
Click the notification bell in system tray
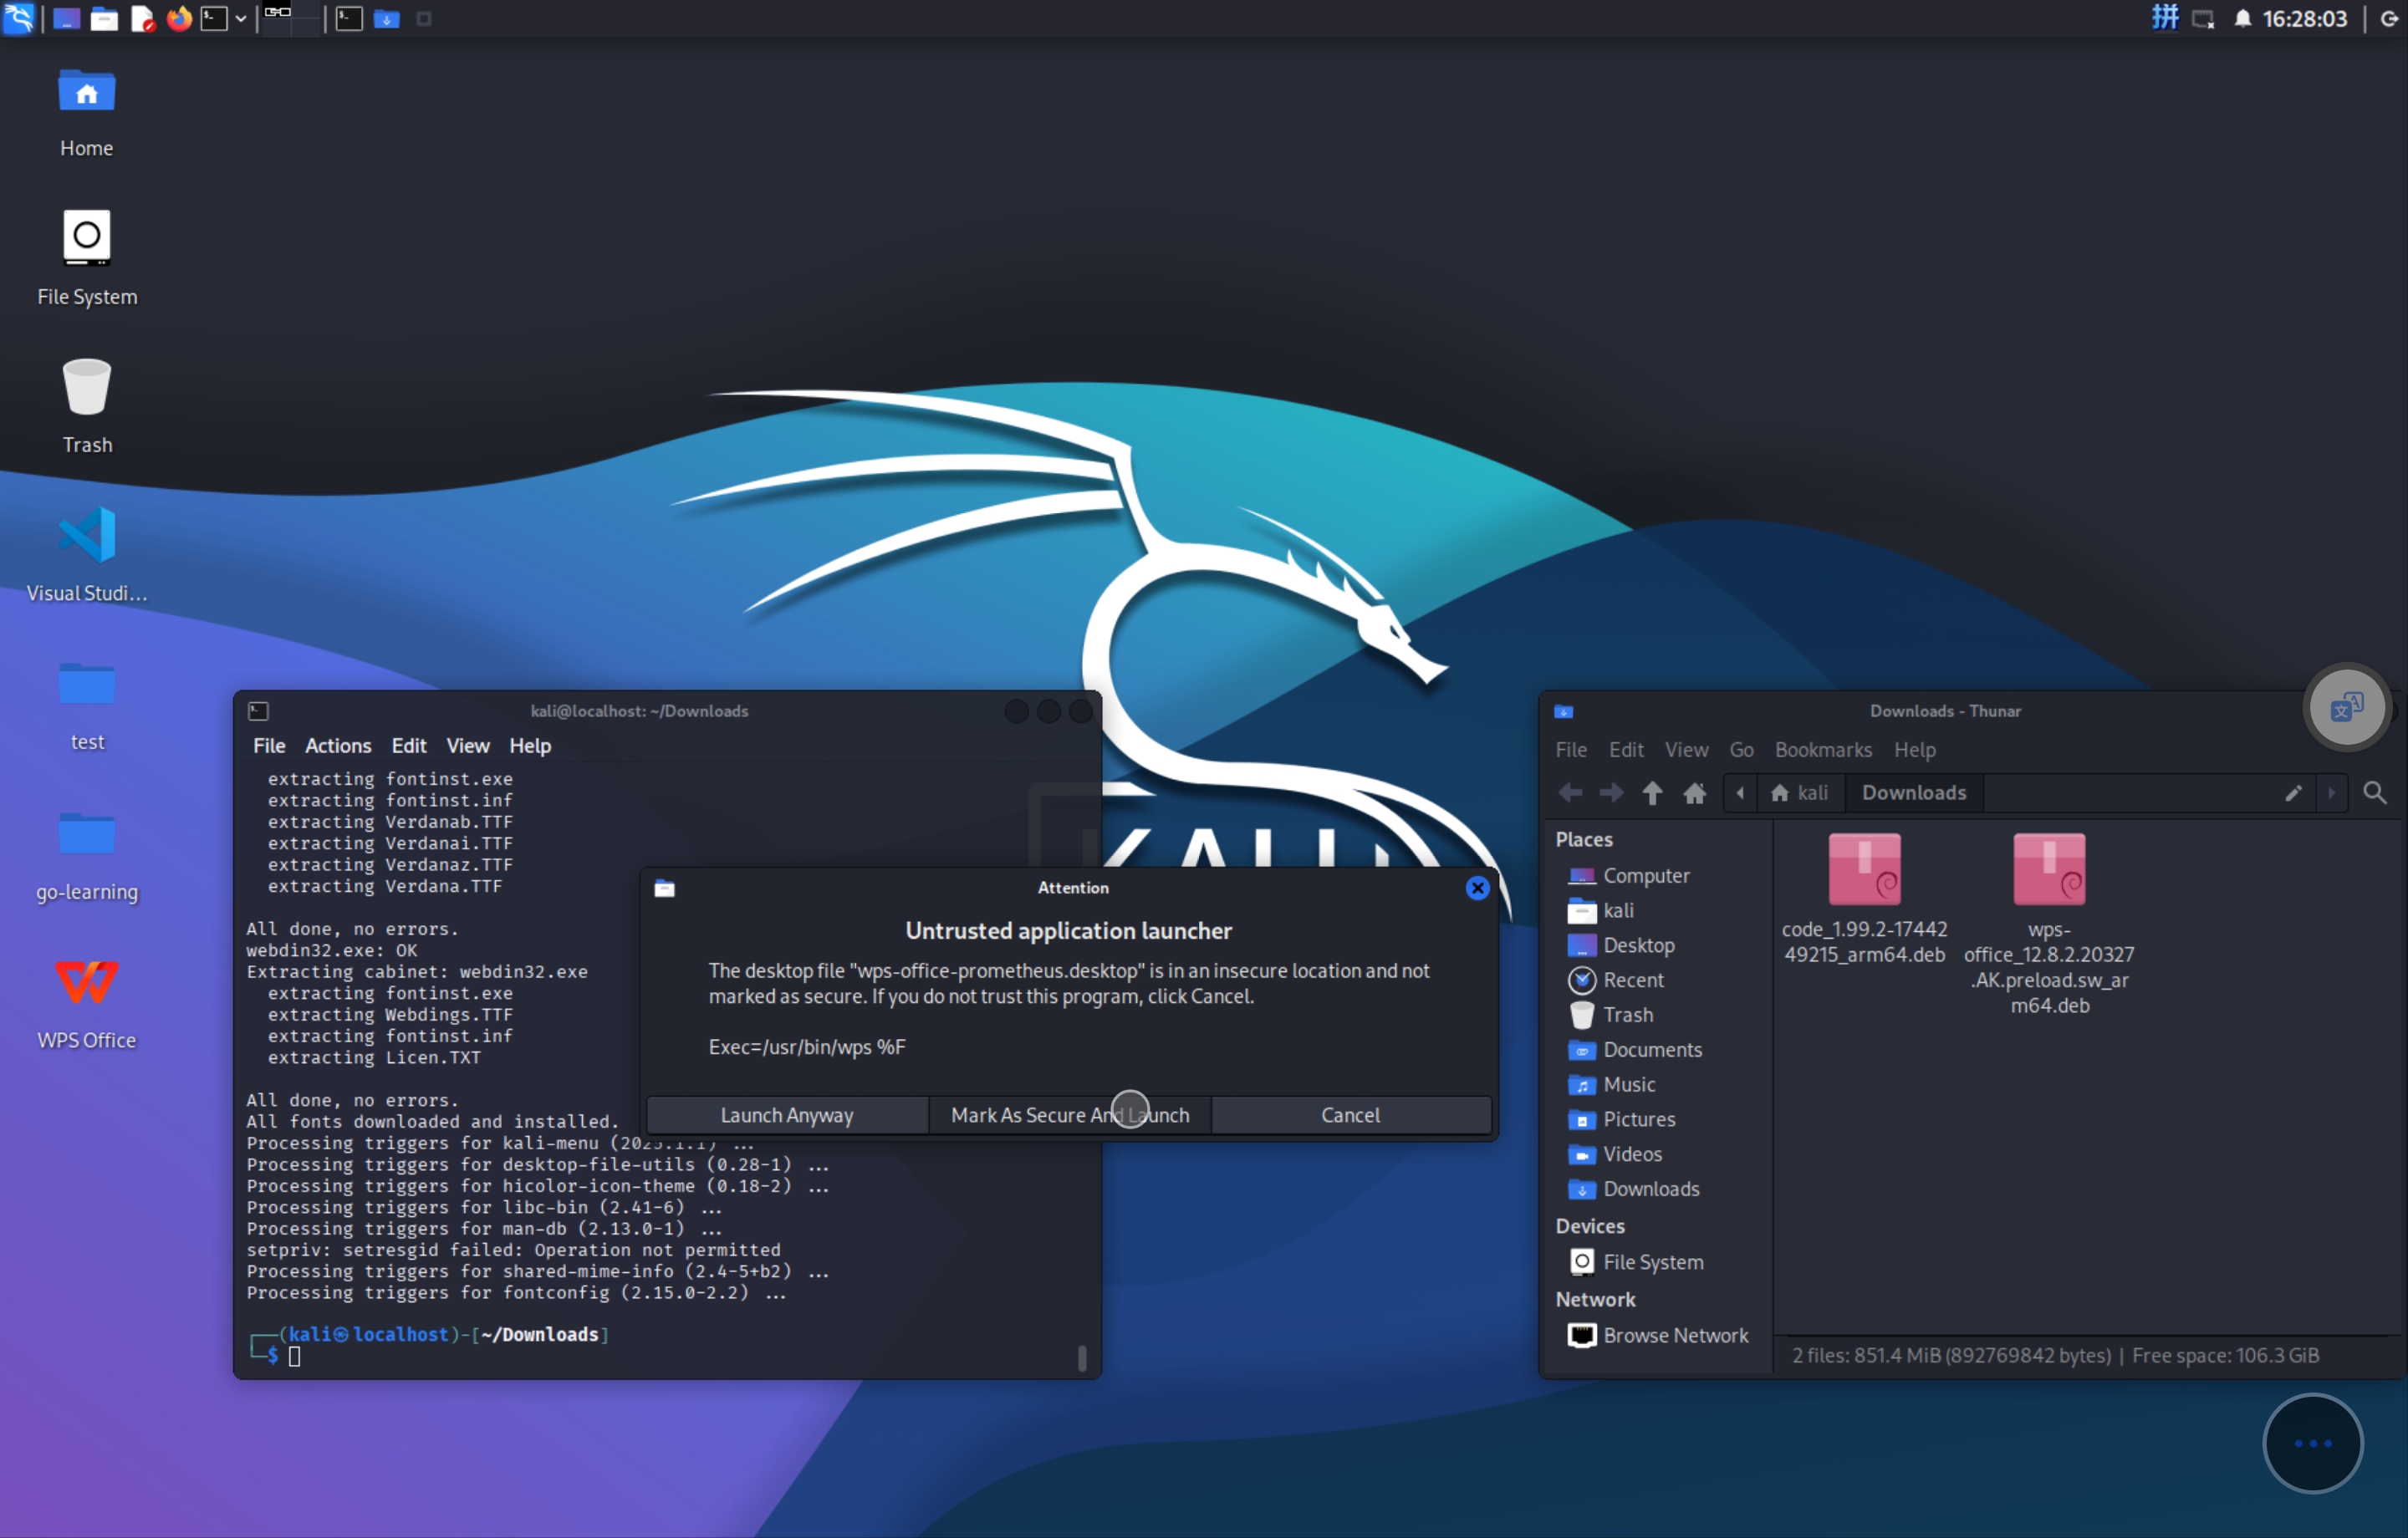[2242, 19]
